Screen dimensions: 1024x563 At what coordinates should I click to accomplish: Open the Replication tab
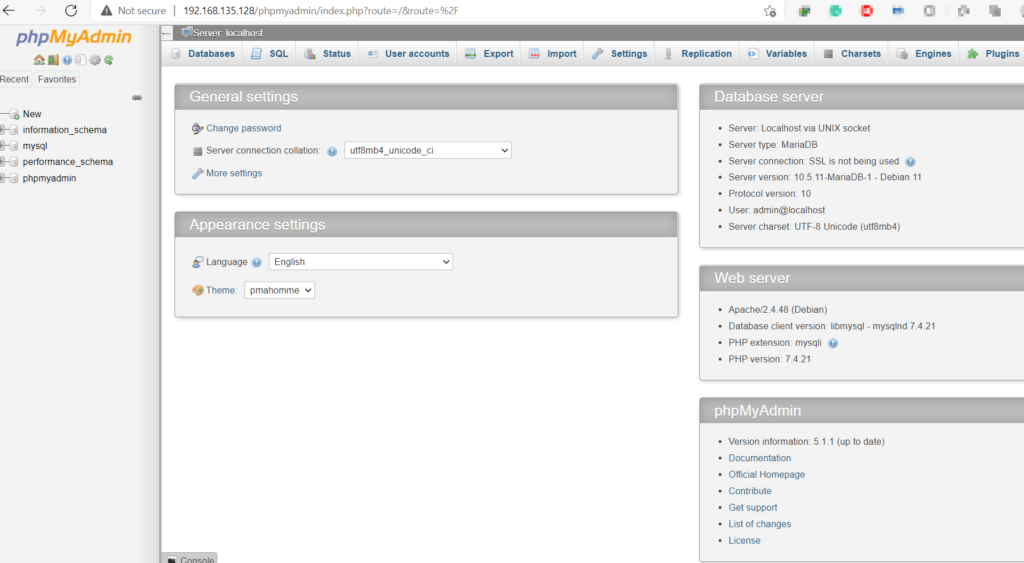(x=697, y=54)
